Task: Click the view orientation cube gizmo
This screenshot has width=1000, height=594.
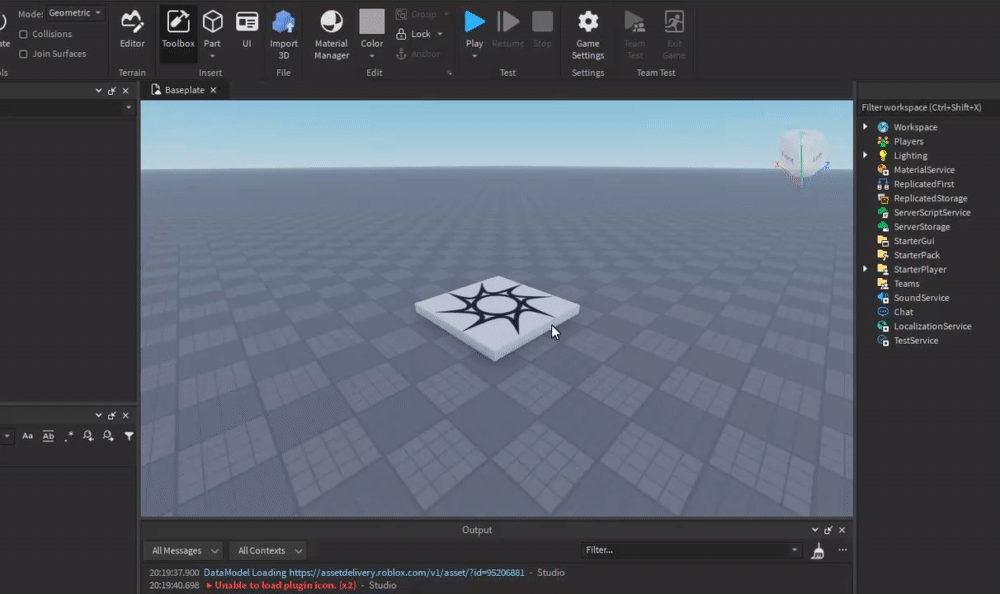Action: [x=802, y=156]
